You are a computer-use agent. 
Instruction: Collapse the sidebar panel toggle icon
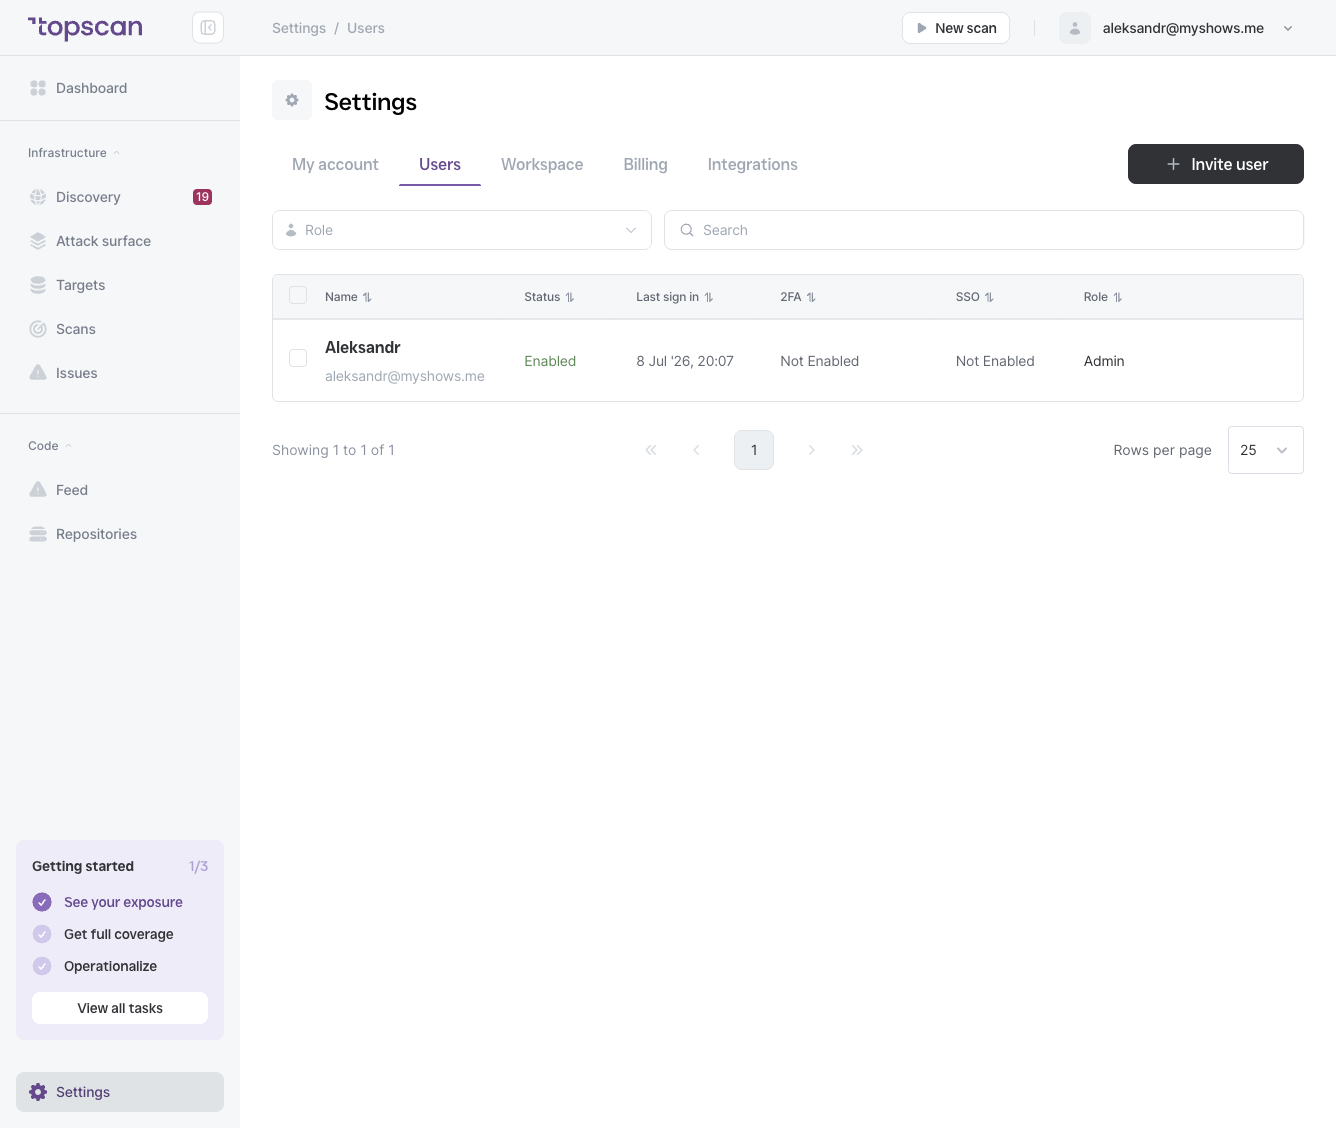click(208, 28)
